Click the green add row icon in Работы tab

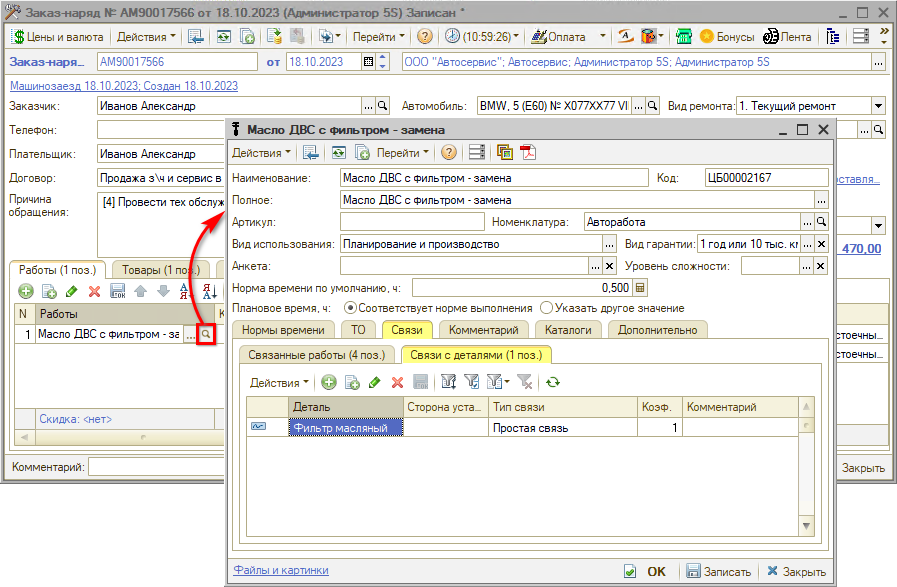coord(26,291)
